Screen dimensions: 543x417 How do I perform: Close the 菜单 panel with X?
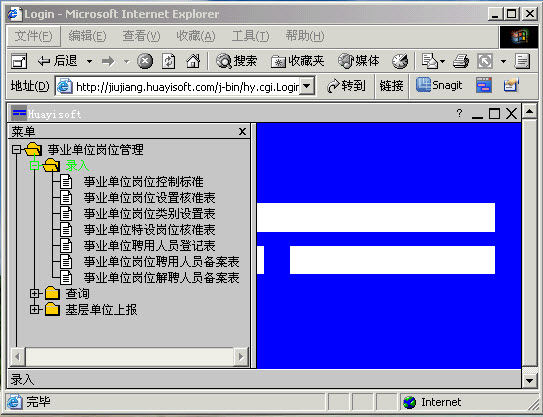tap(242, 131)
